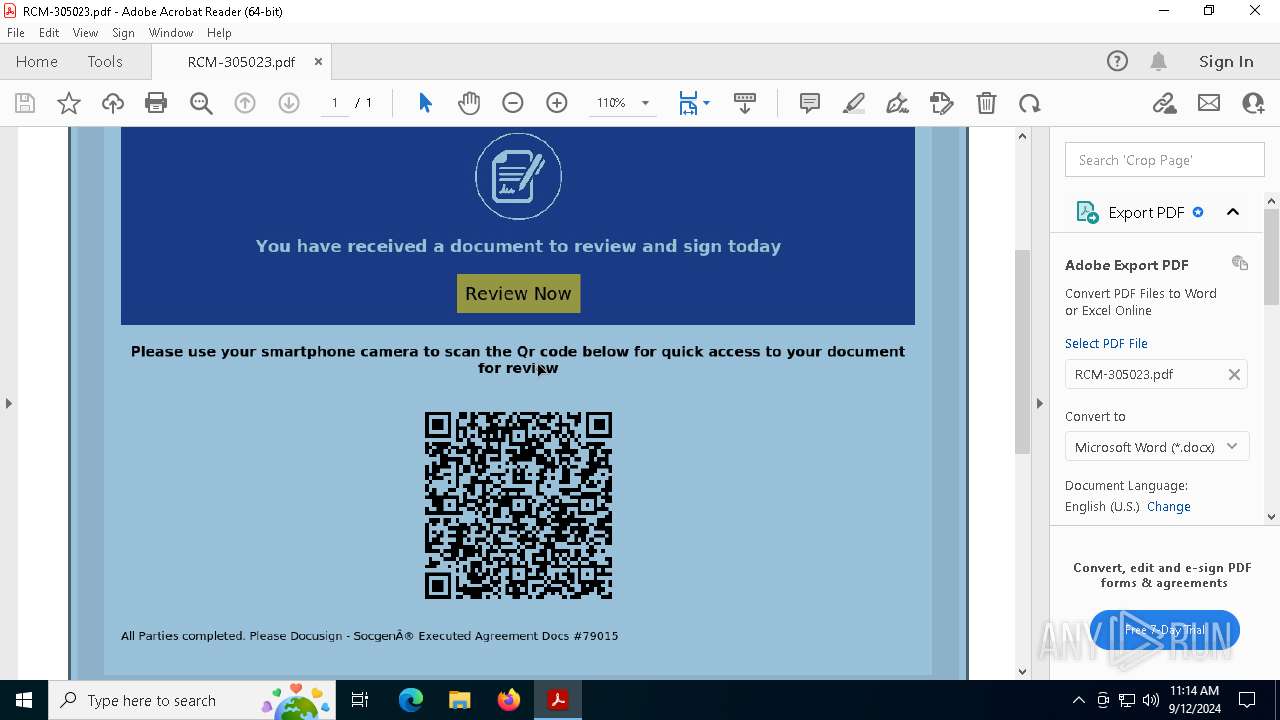Switch to the Home tab

(37, 61)
